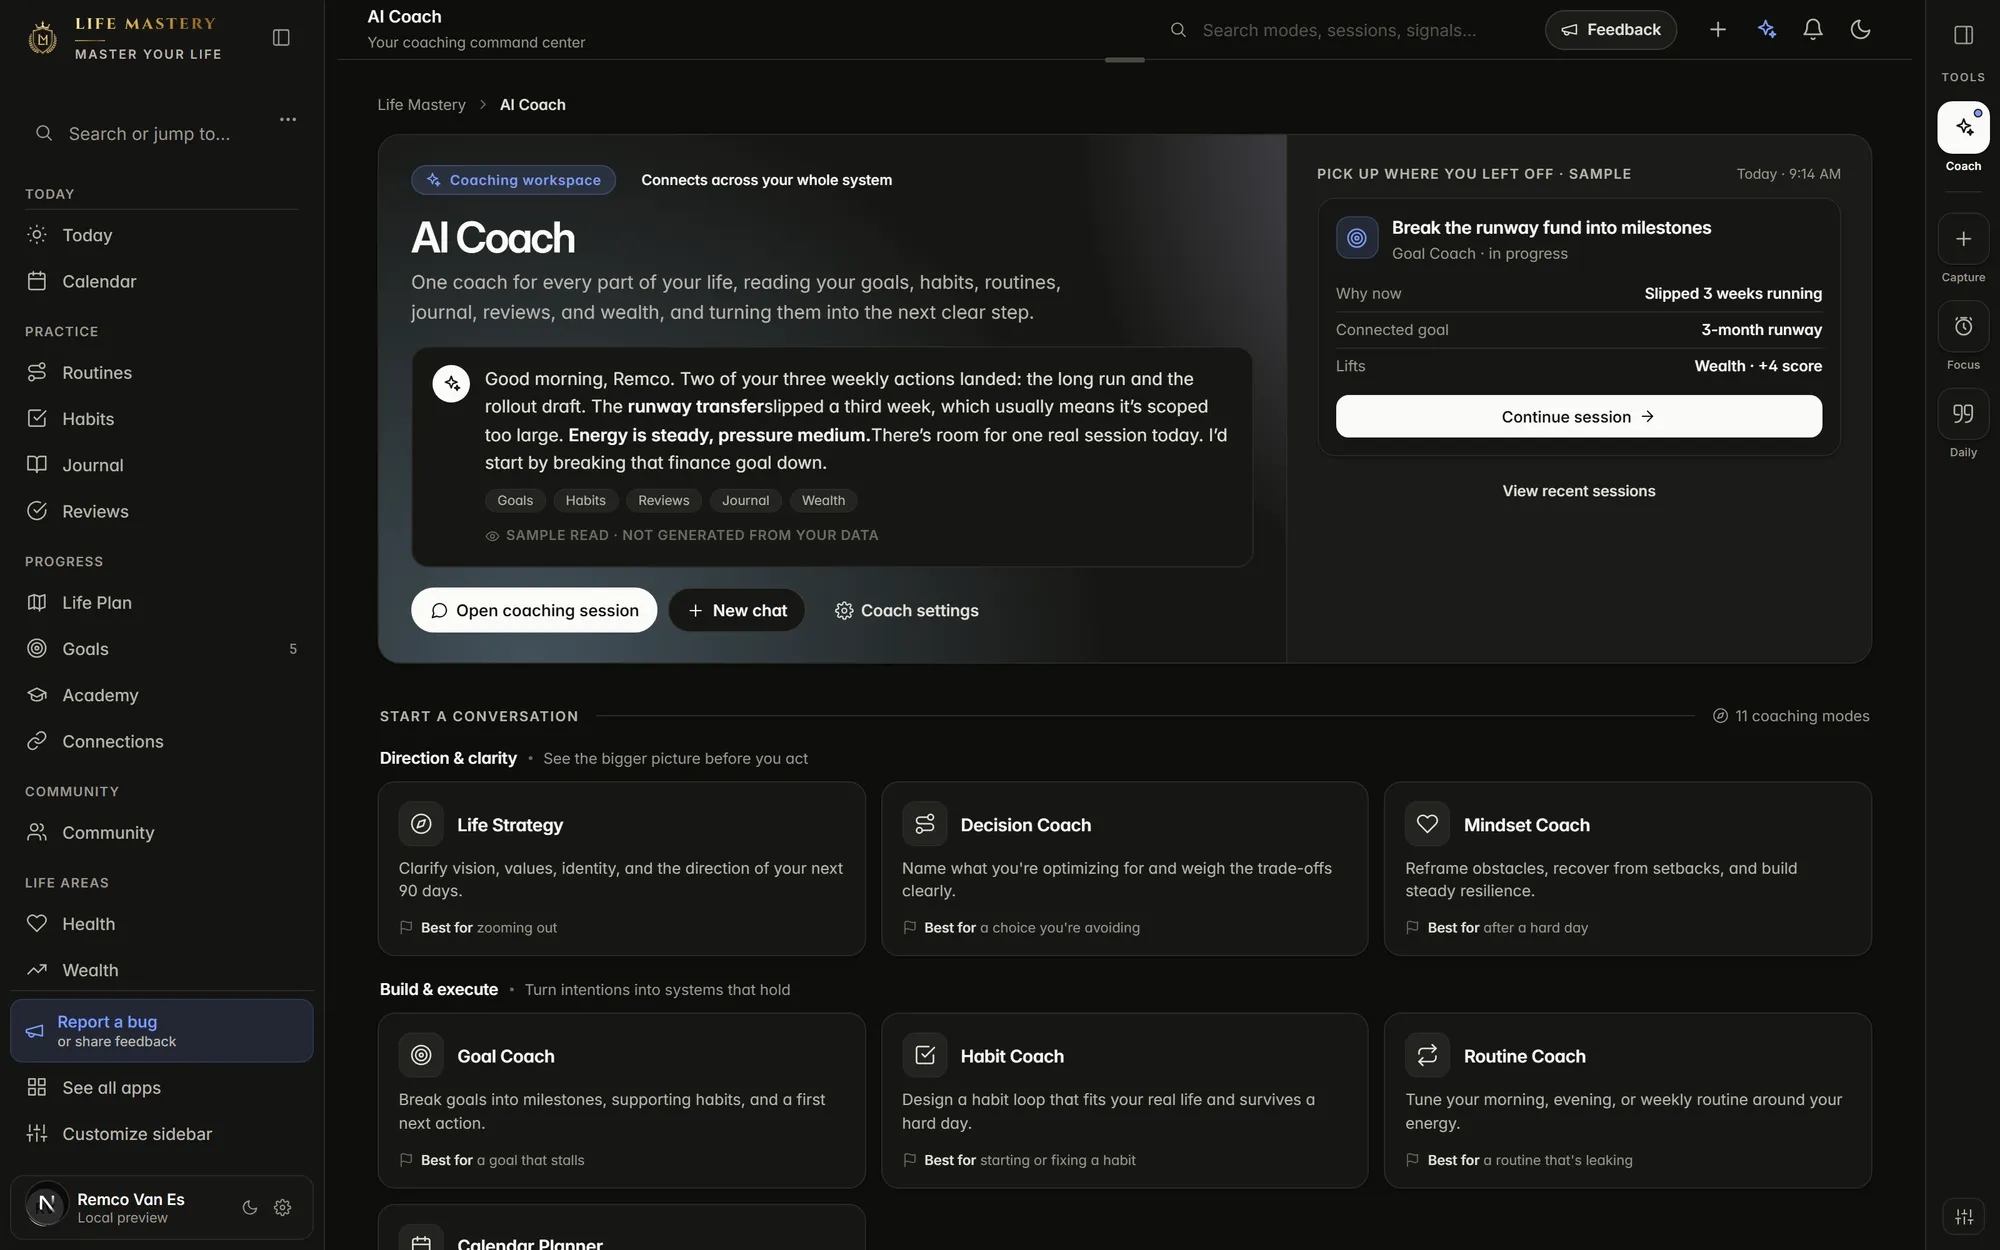The image size is (2000, 1250).
Task: Click the Goals tag chip
Action: pos(515,500)
